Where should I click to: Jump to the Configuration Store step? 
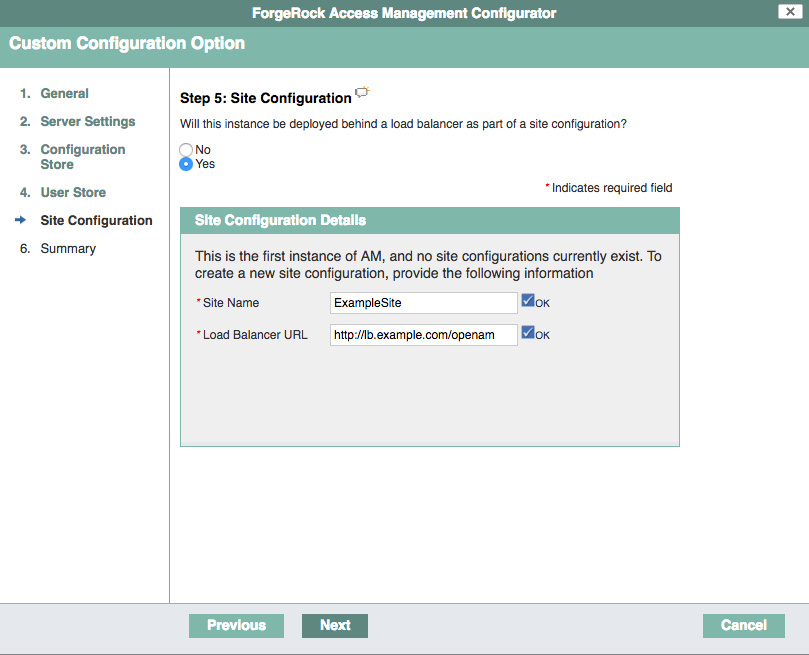[83, 157]
